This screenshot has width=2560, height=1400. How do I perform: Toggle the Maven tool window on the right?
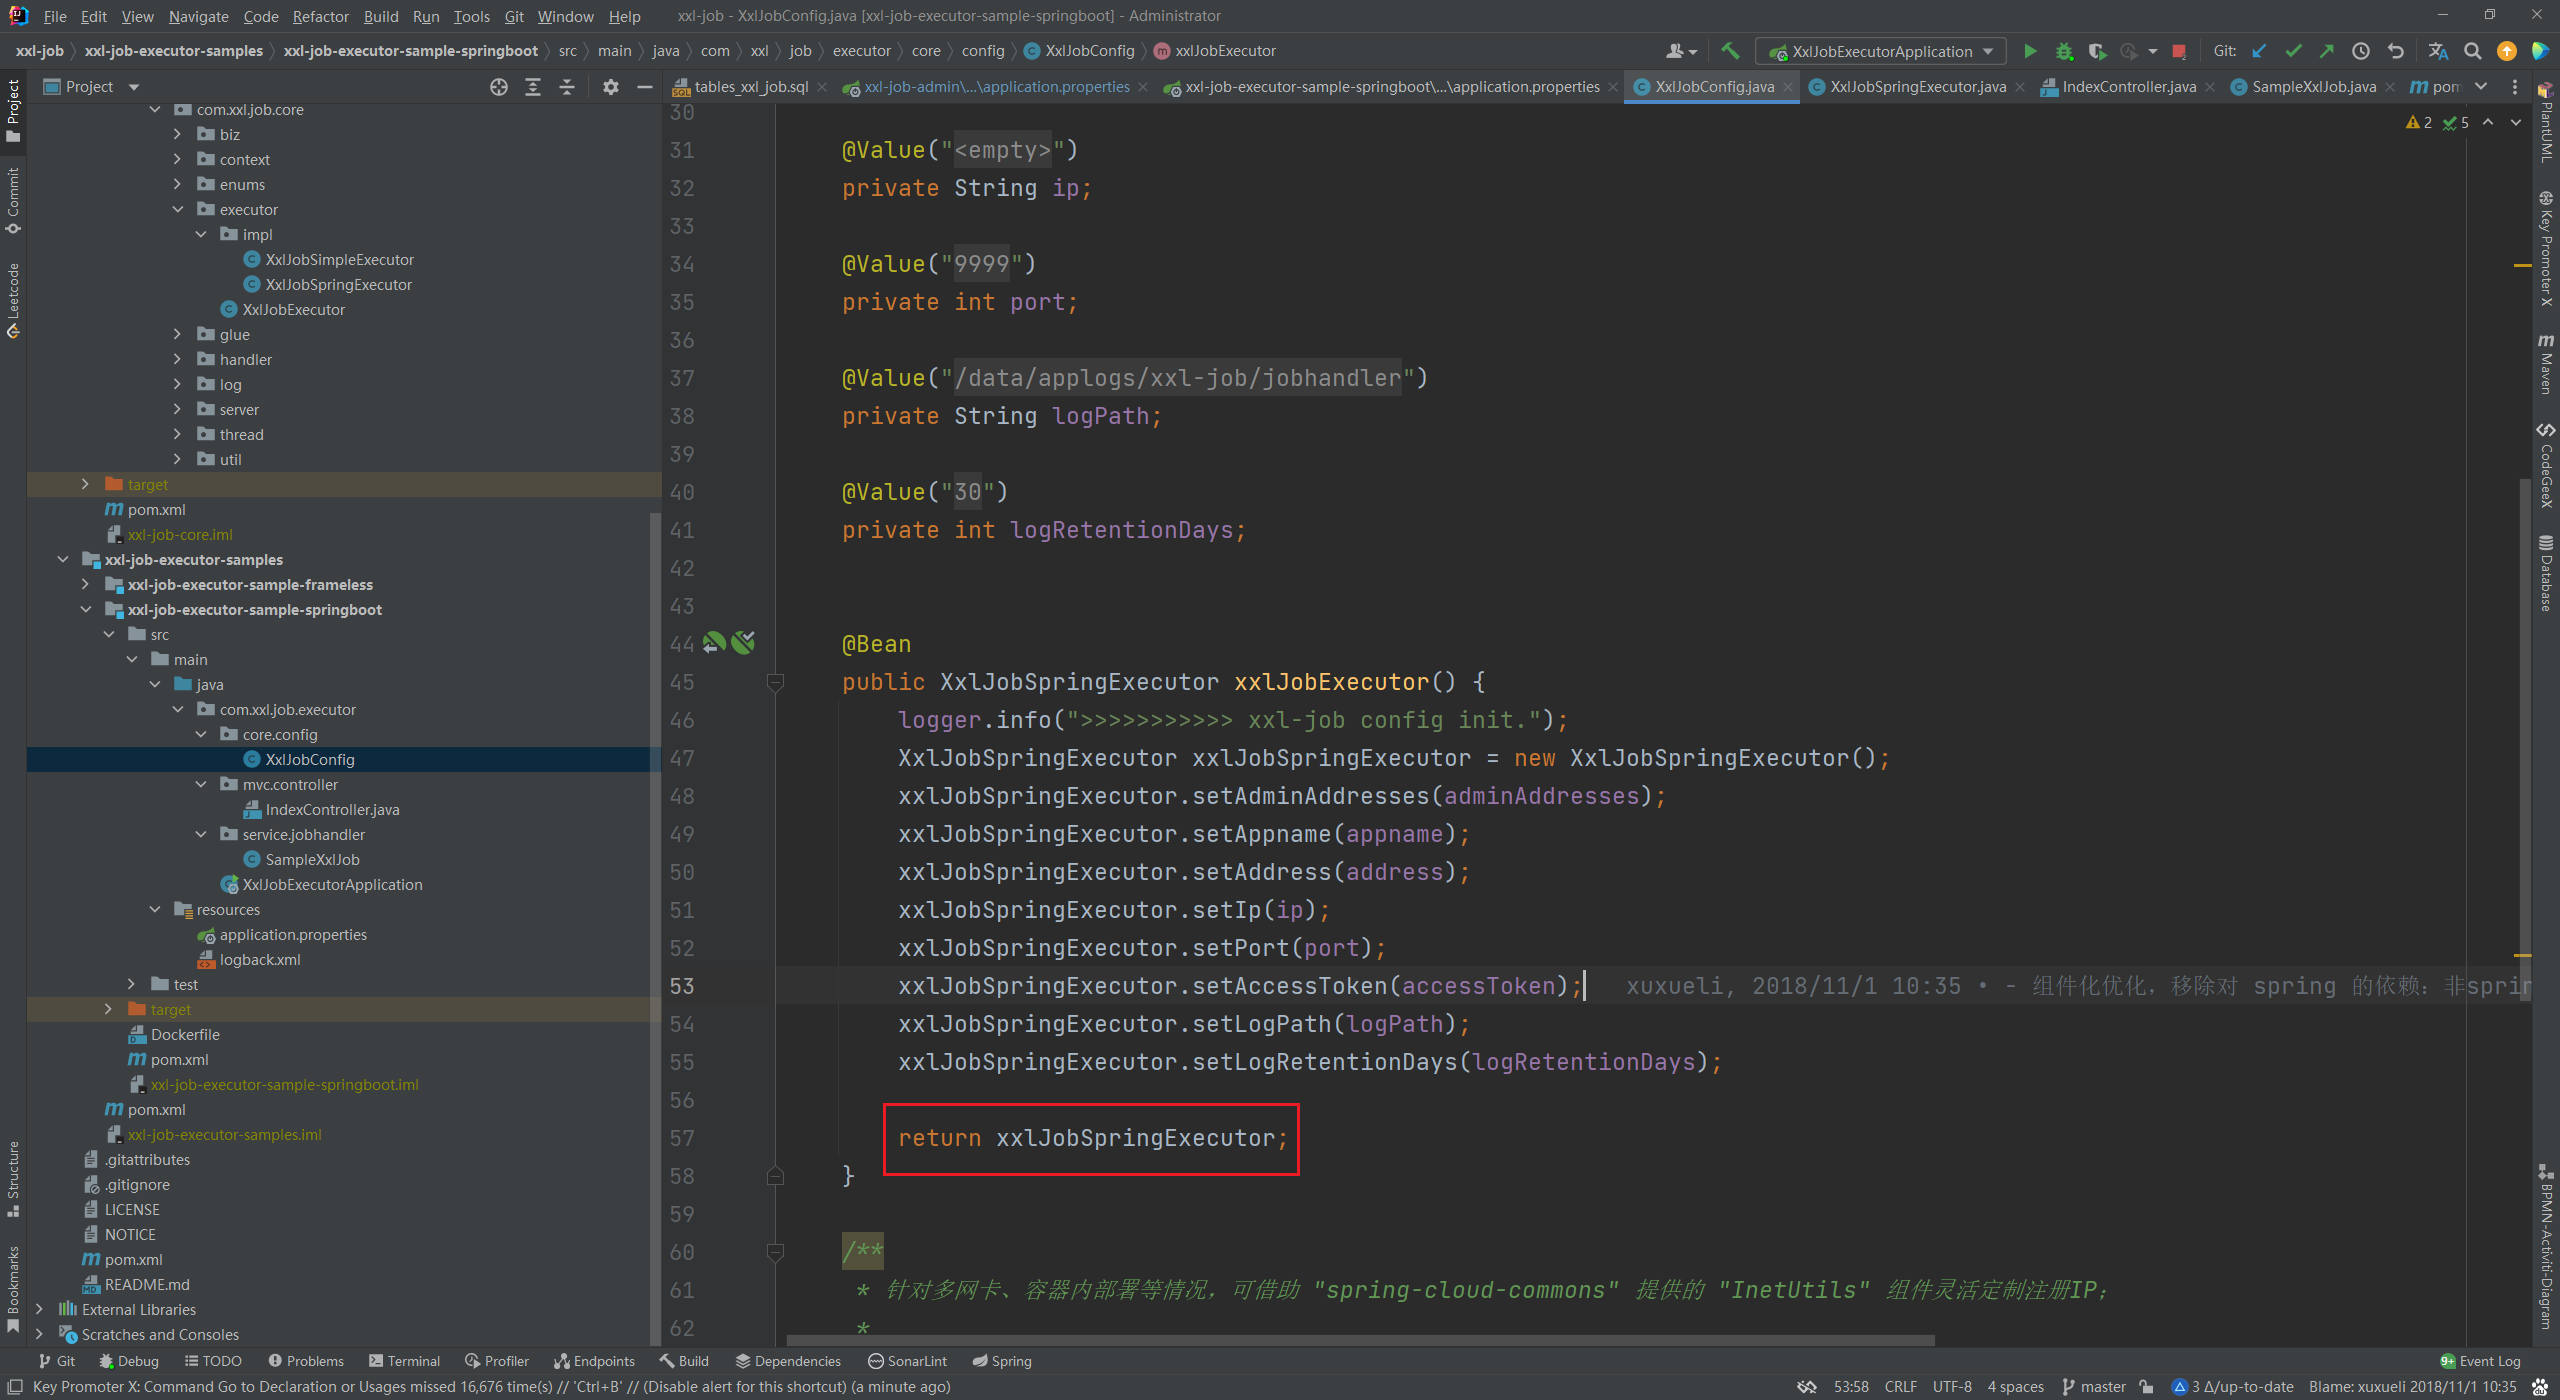point(2546,365)
